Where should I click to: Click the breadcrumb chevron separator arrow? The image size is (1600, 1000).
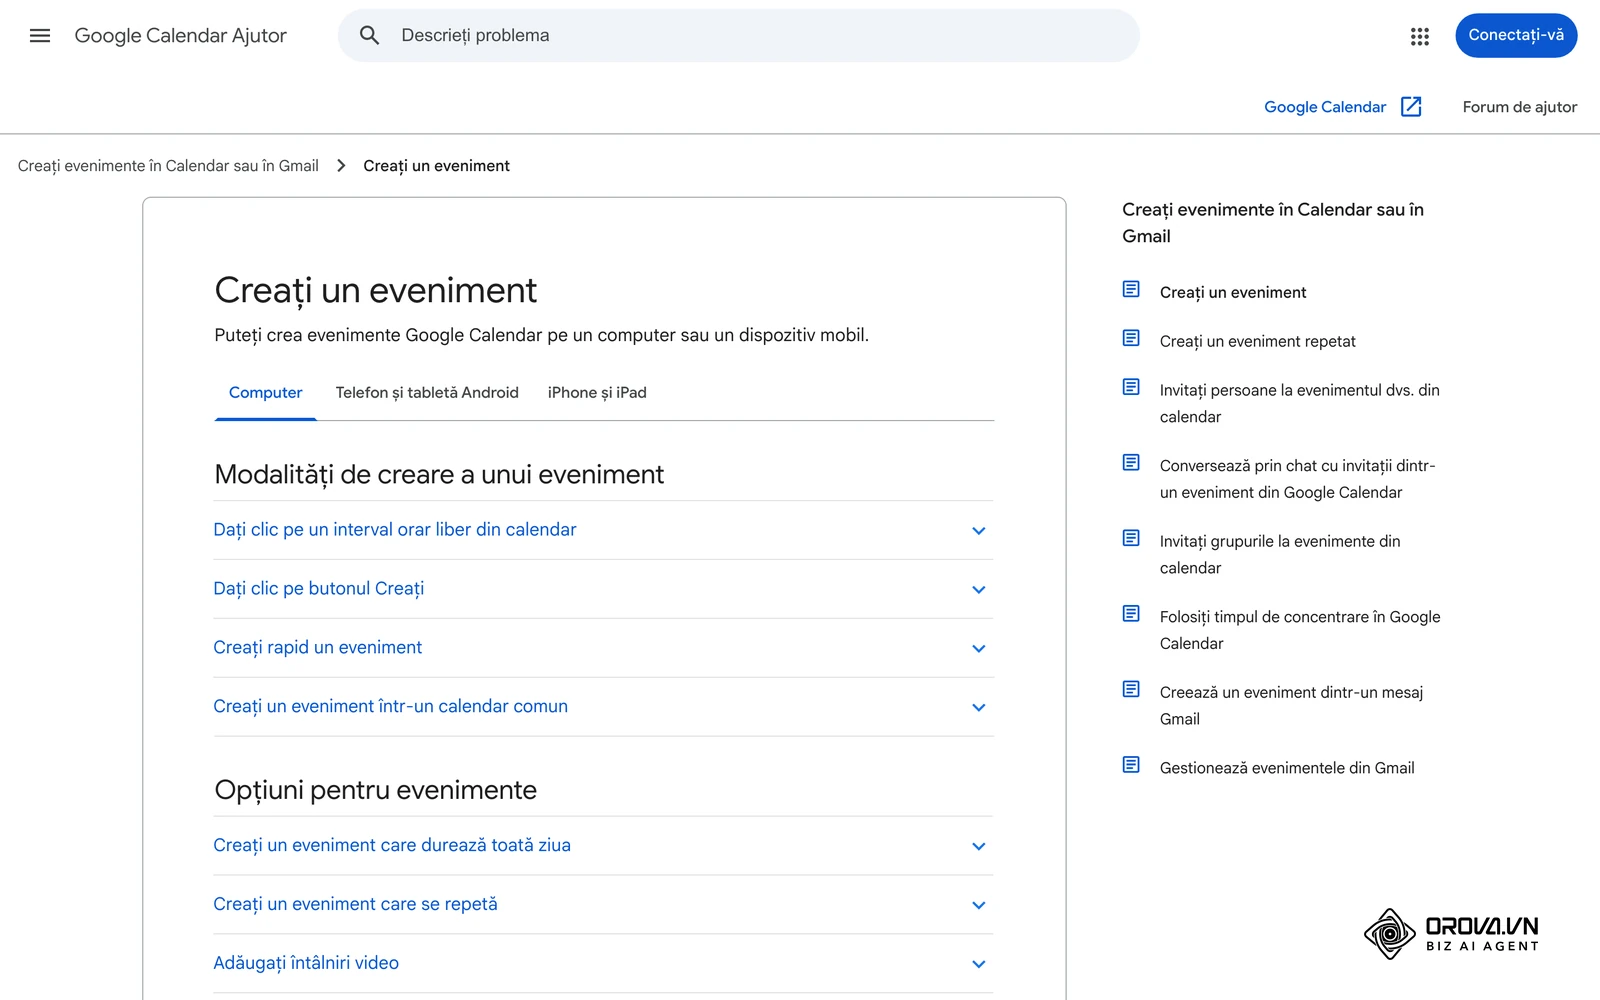[x=341, y=166]
